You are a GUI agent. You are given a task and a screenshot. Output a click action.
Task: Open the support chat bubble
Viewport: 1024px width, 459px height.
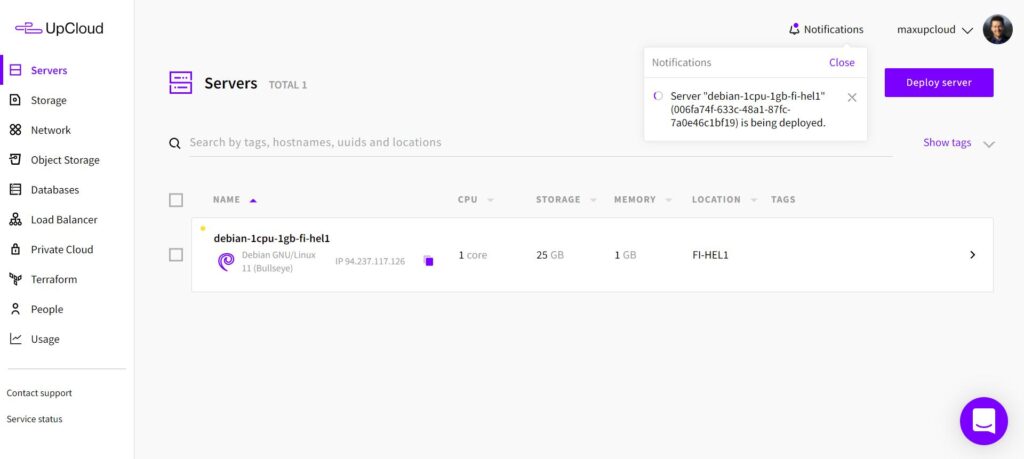click(x=983, y=421)
